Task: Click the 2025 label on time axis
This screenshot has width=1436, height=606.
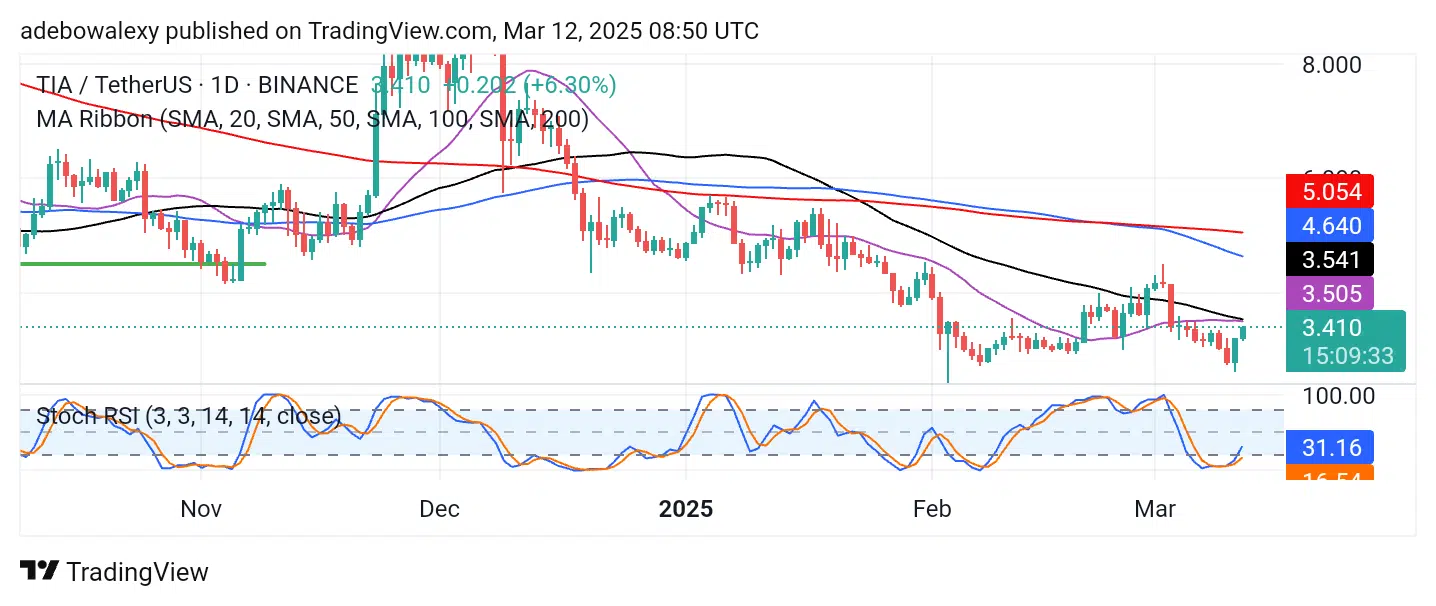Action: (686, 509)
